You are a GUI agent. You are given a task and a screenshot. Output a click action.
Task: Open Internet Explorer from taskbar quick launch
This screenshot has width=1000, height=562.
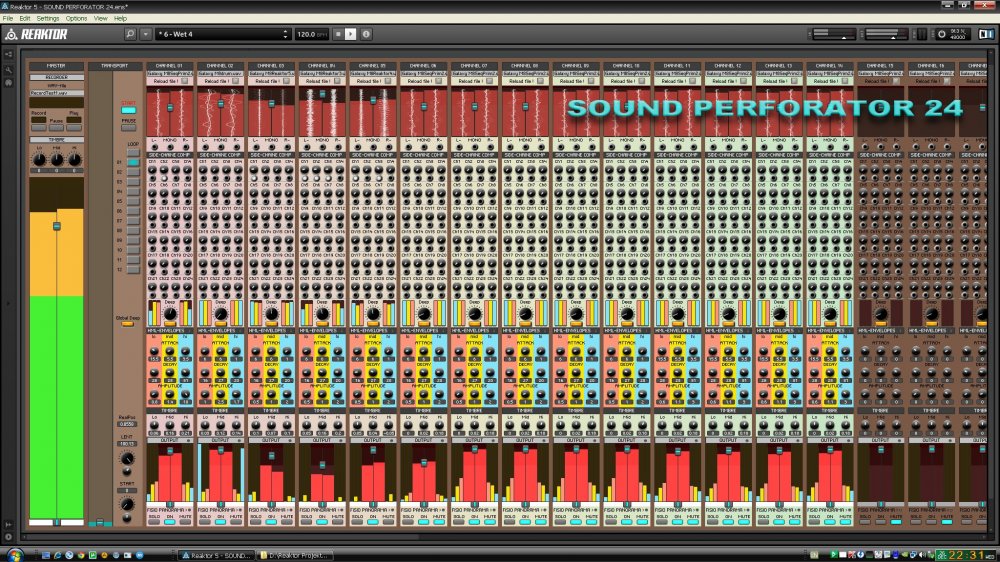(x=57, y=556)
